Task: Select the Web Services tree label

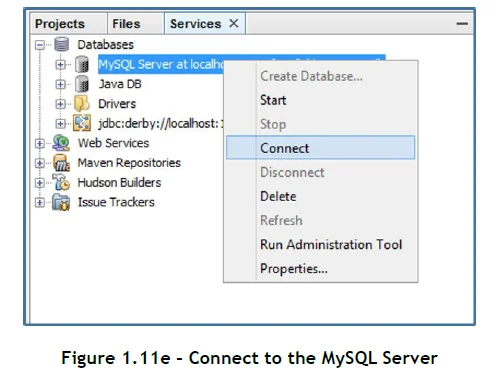Action: (113, 143)
